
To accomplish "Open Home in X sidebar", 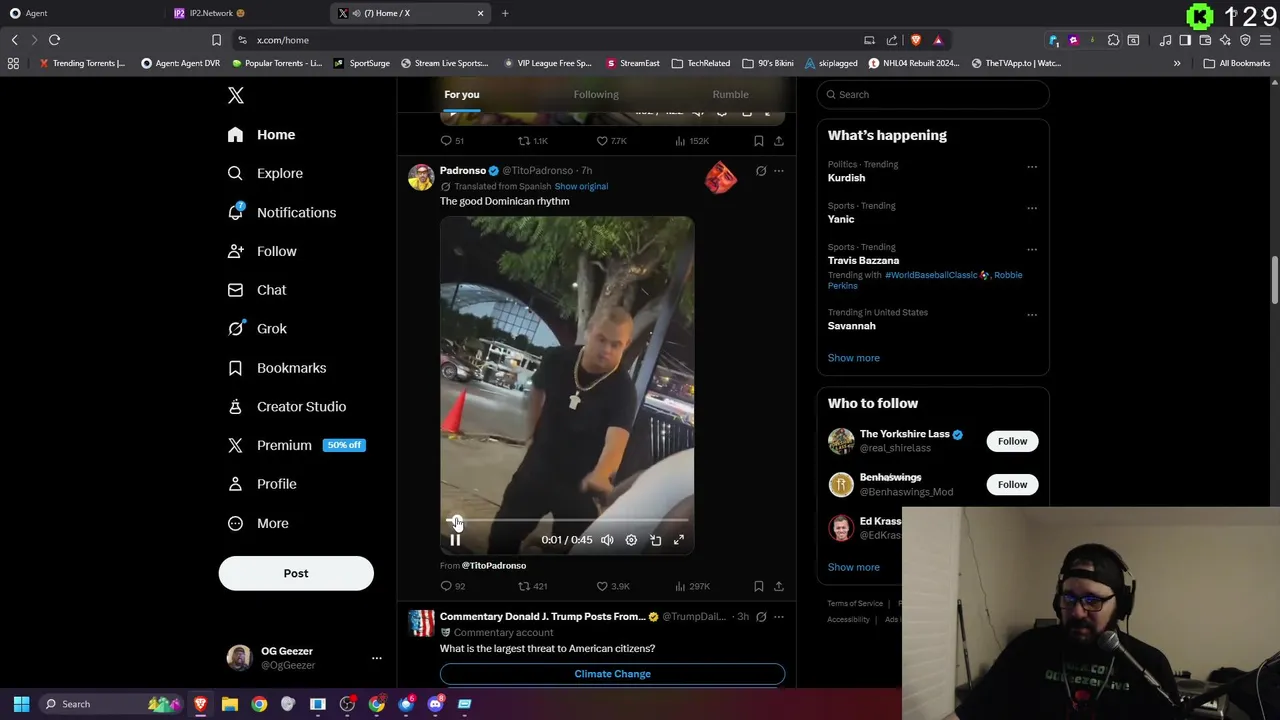I will [261, 135].
